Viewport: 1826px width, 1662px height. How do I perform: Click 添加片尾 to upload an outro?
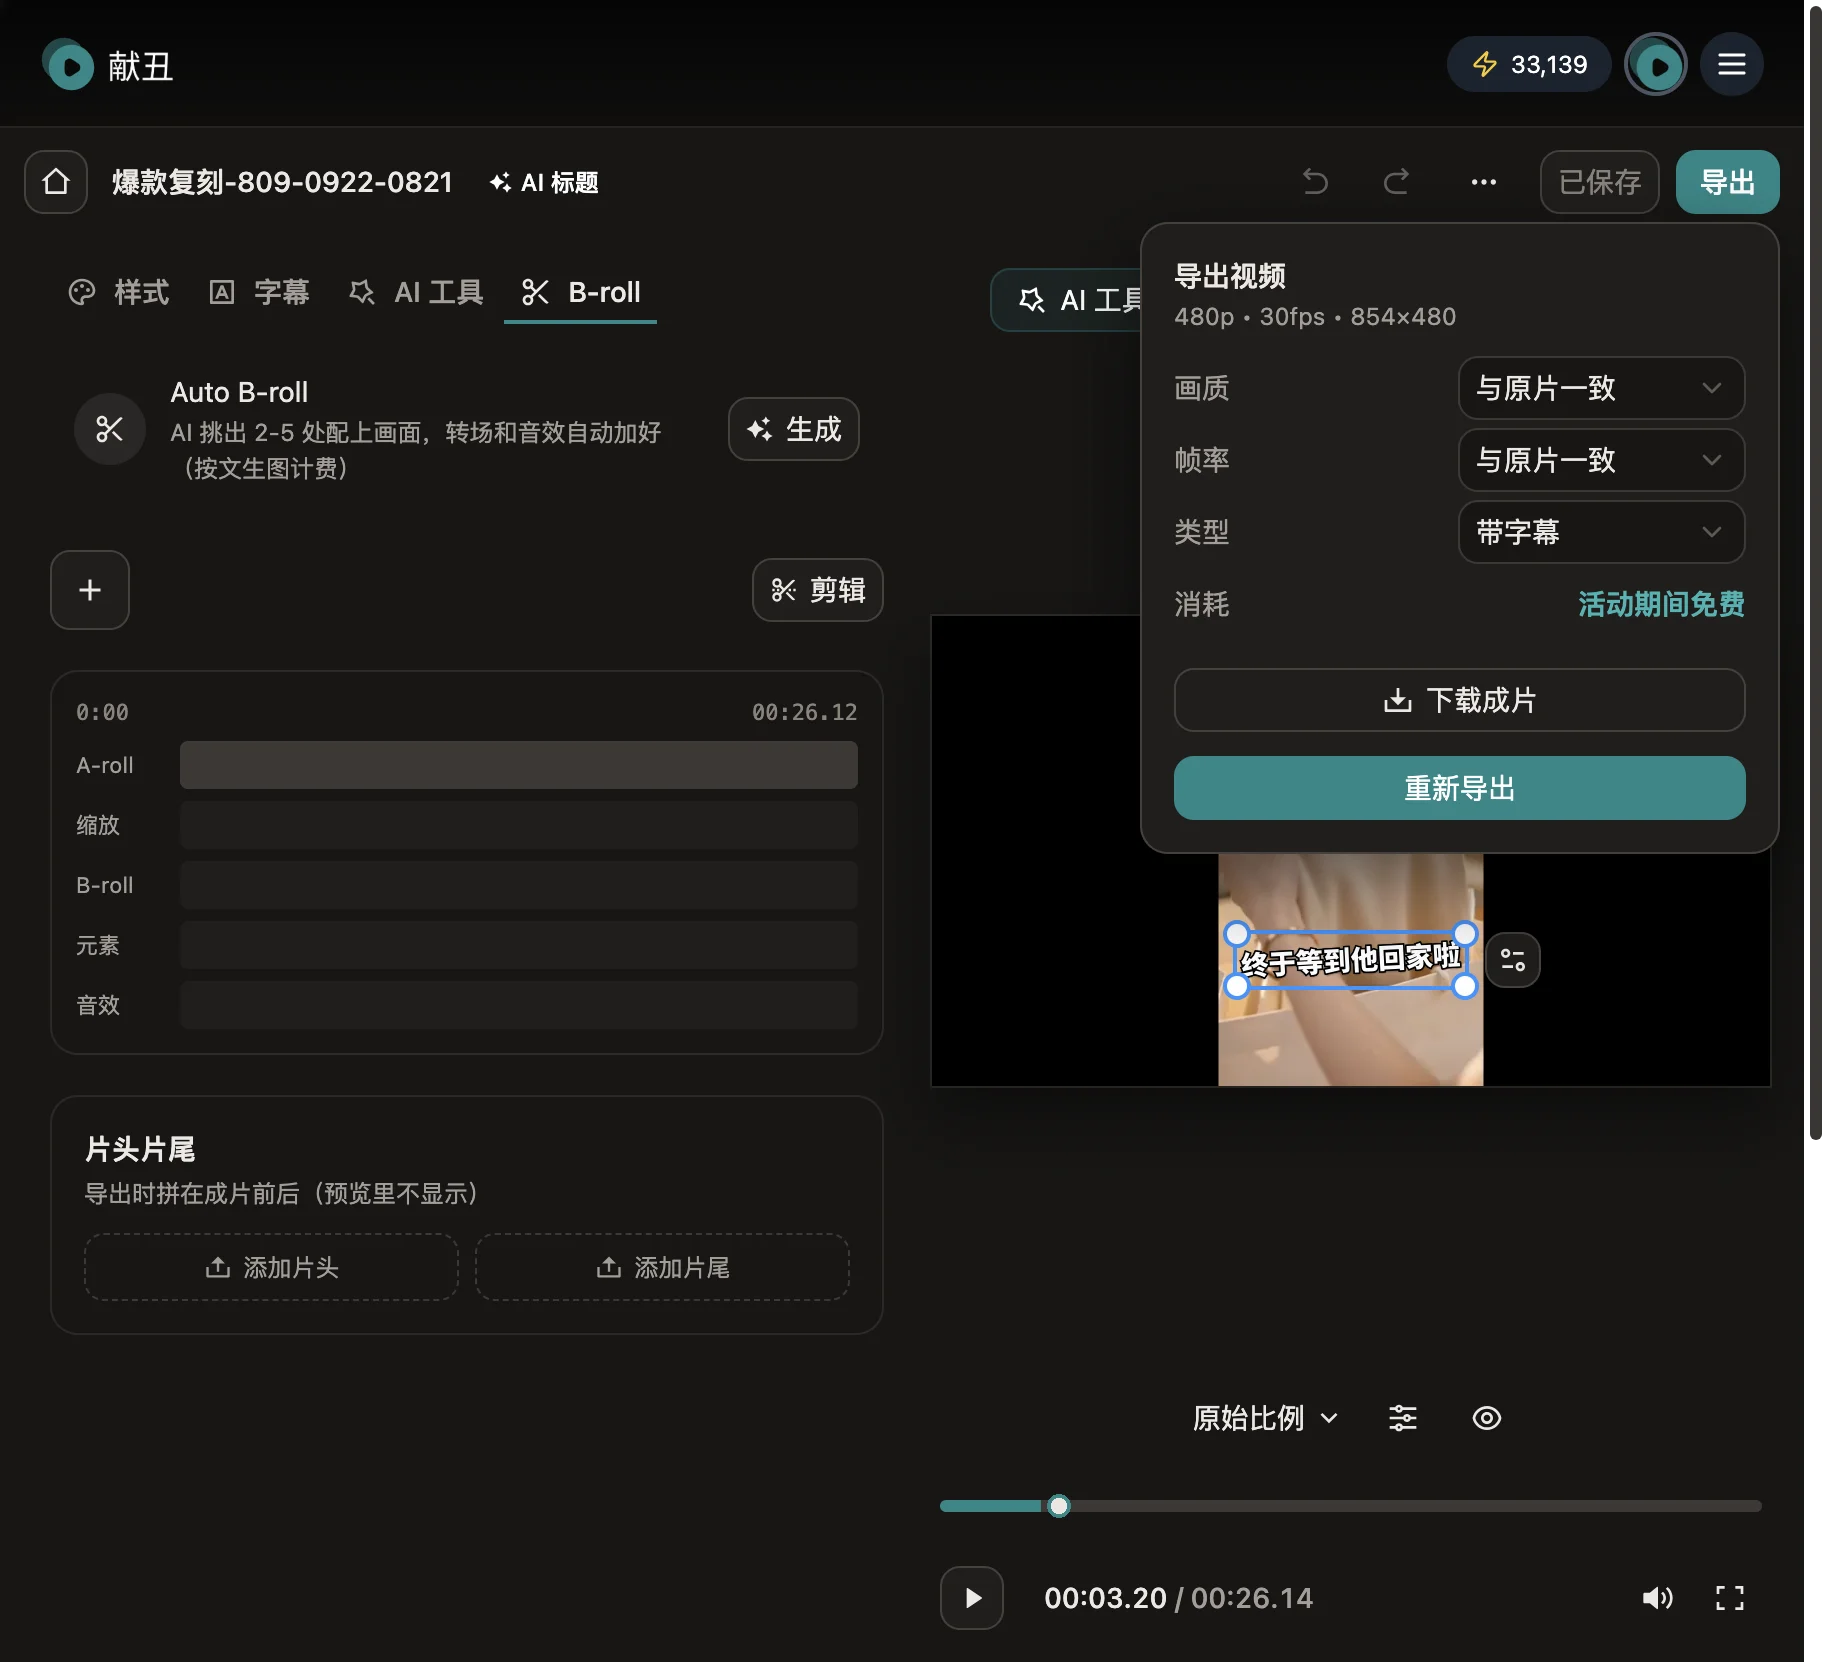coord(662,1267)
